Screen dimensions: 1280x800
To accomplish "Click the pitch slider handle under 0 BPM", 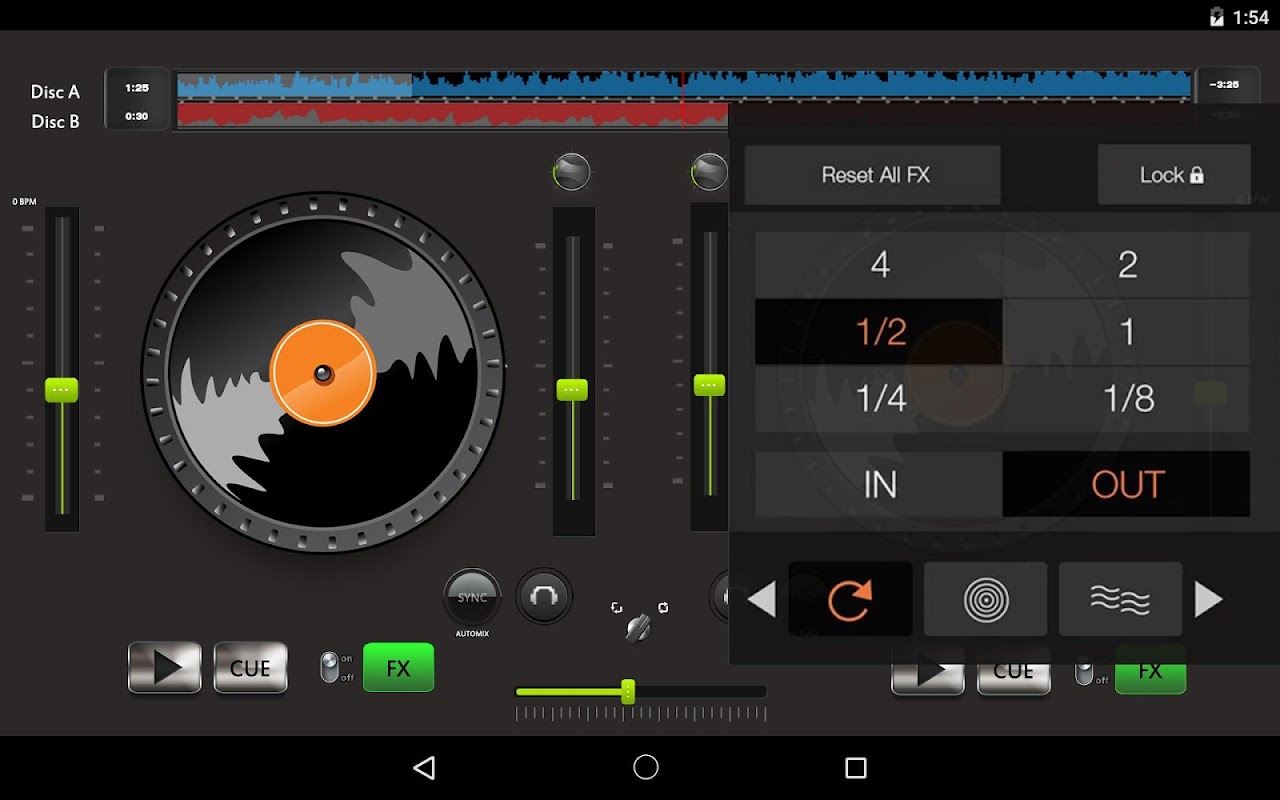I will [61, 390].
